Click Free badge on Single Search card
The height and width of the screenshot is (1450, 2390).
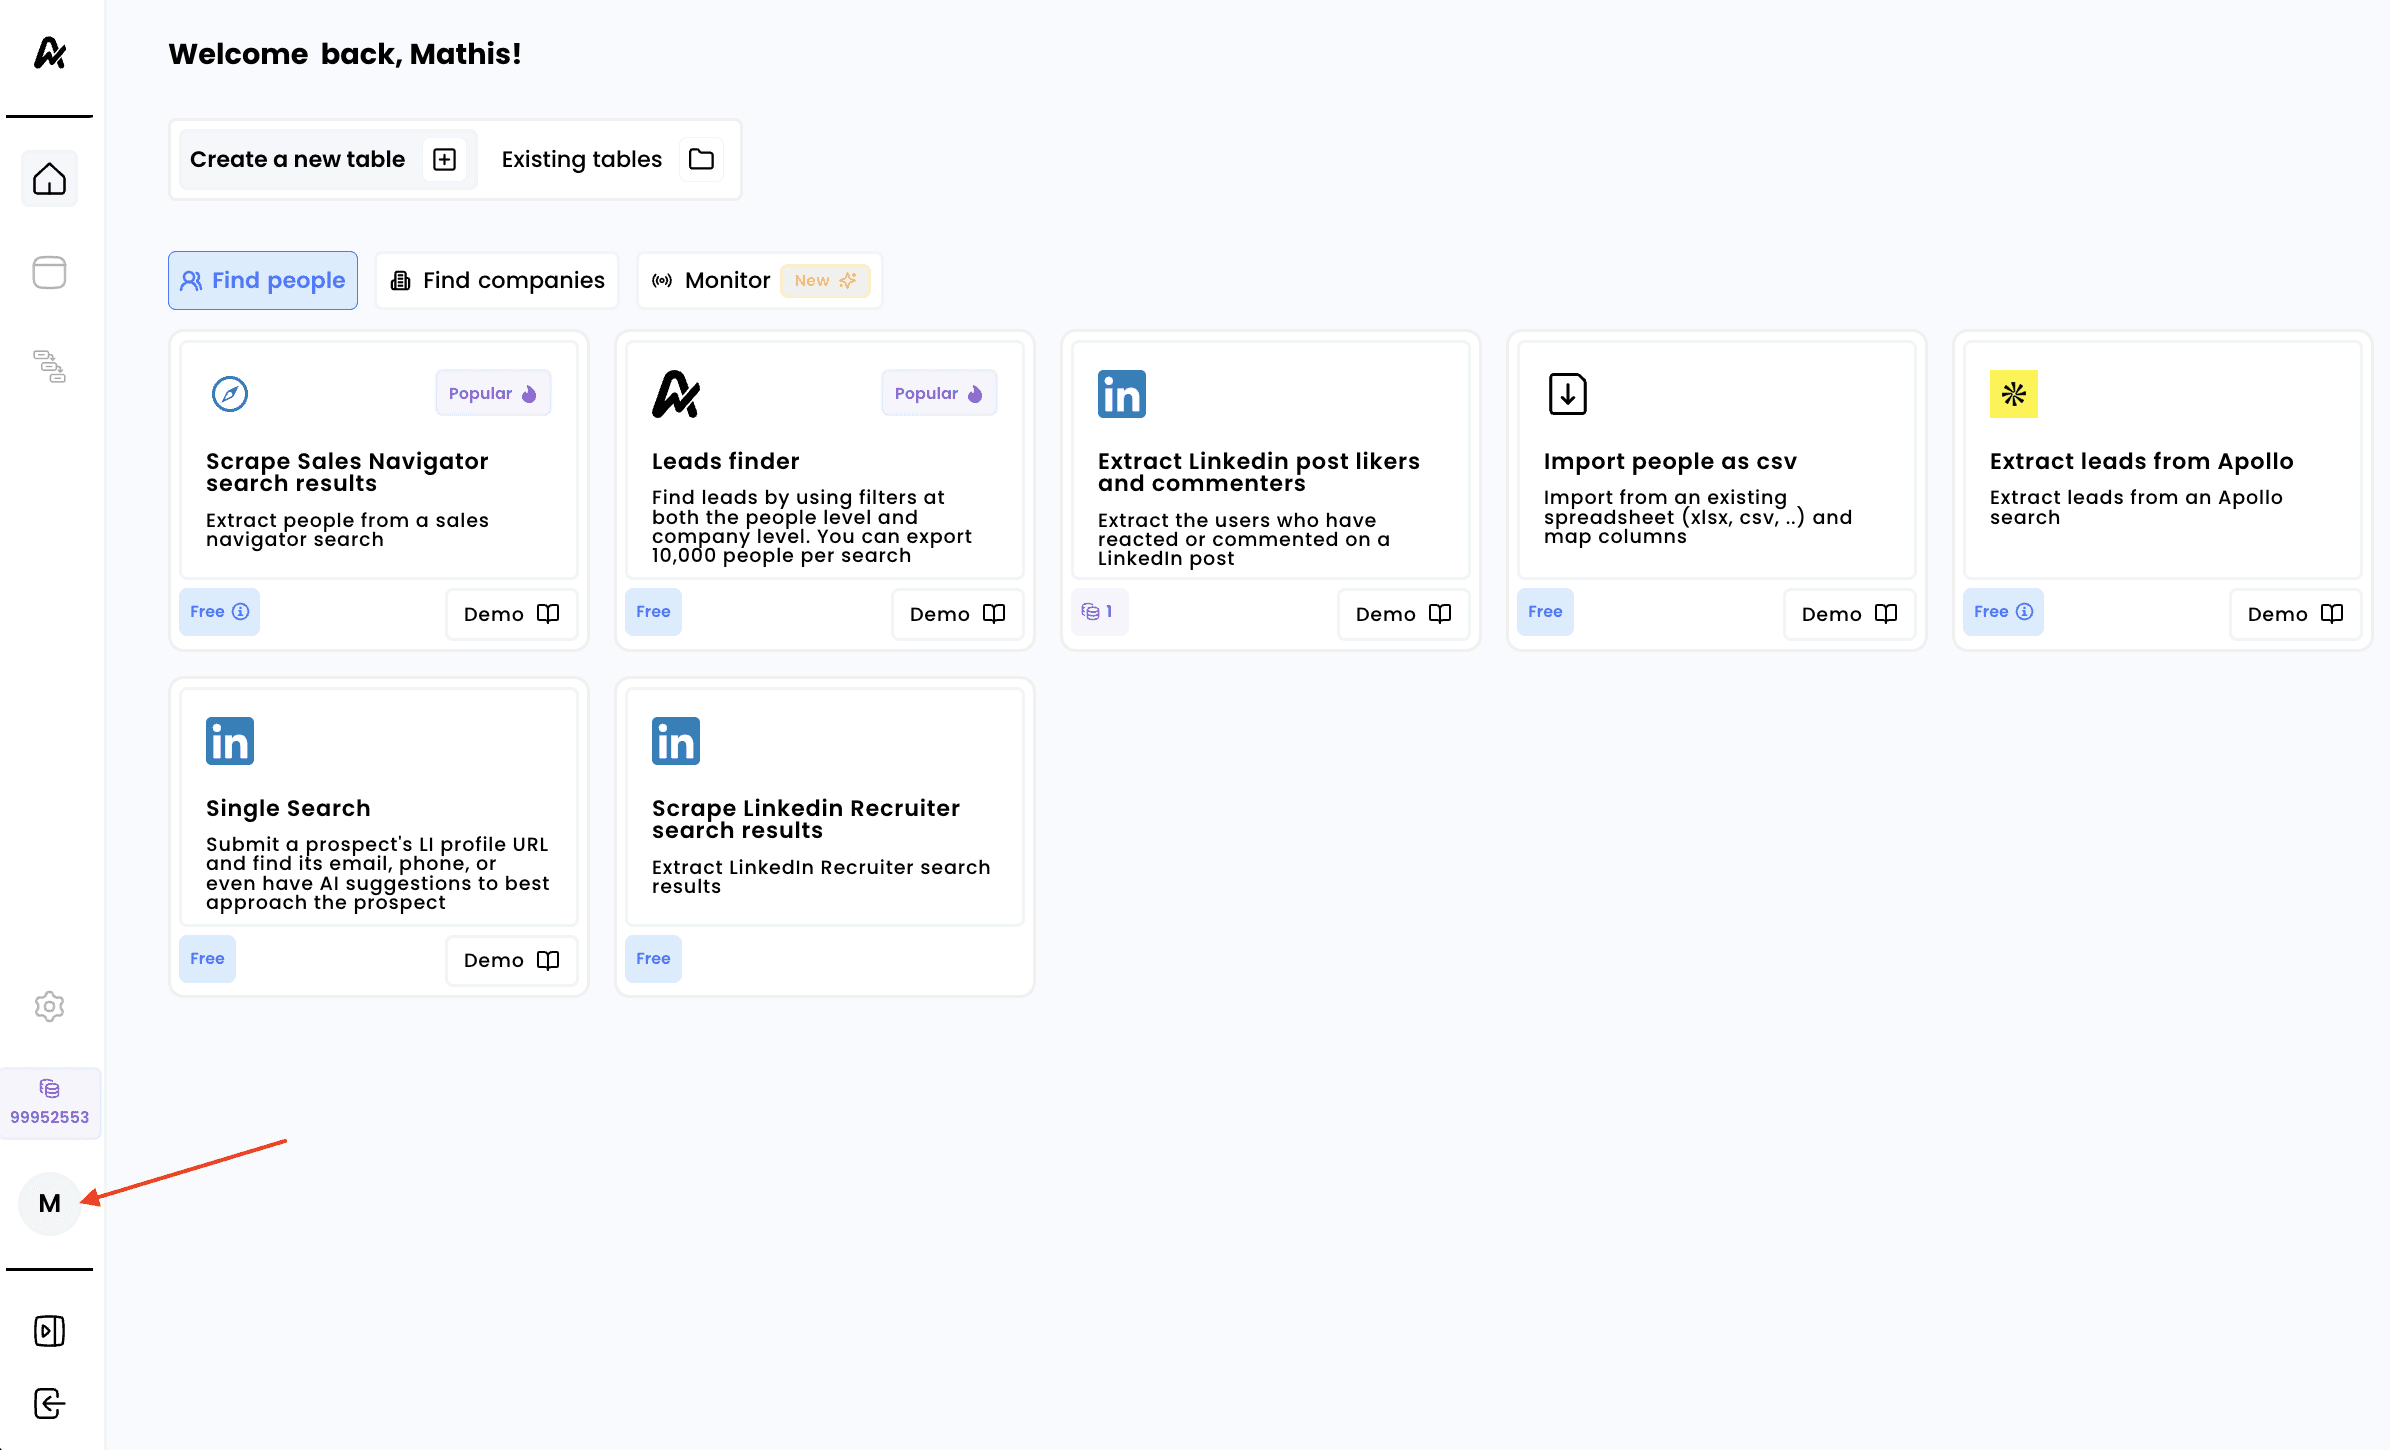click(x=207, y=959)
